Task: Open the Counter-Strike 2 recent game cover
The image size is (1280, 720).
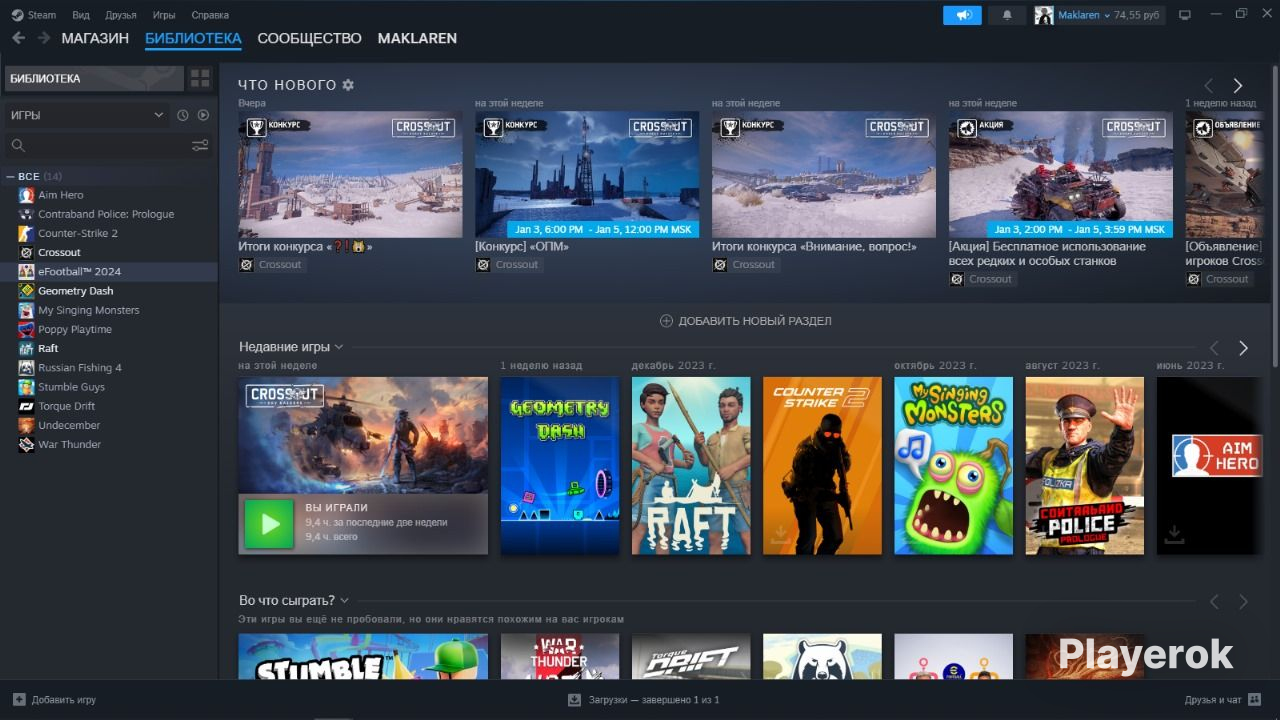Action: coord(822,465)
